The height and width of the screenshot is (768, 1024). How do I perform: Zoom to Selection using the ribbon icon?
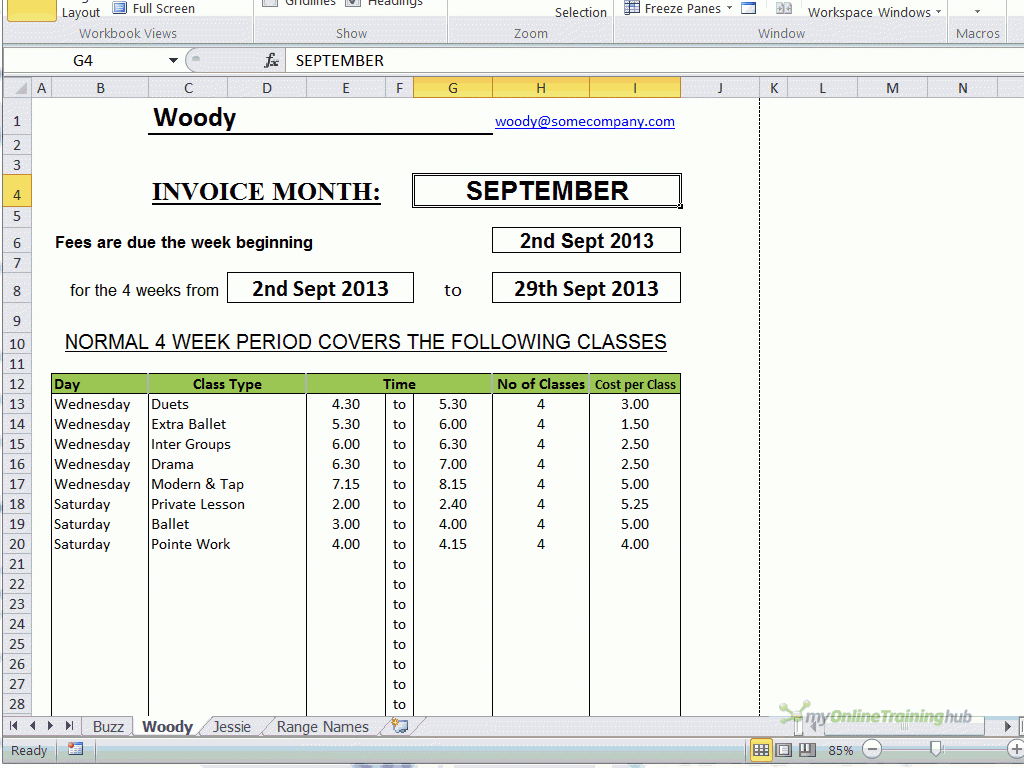point(578,10)
